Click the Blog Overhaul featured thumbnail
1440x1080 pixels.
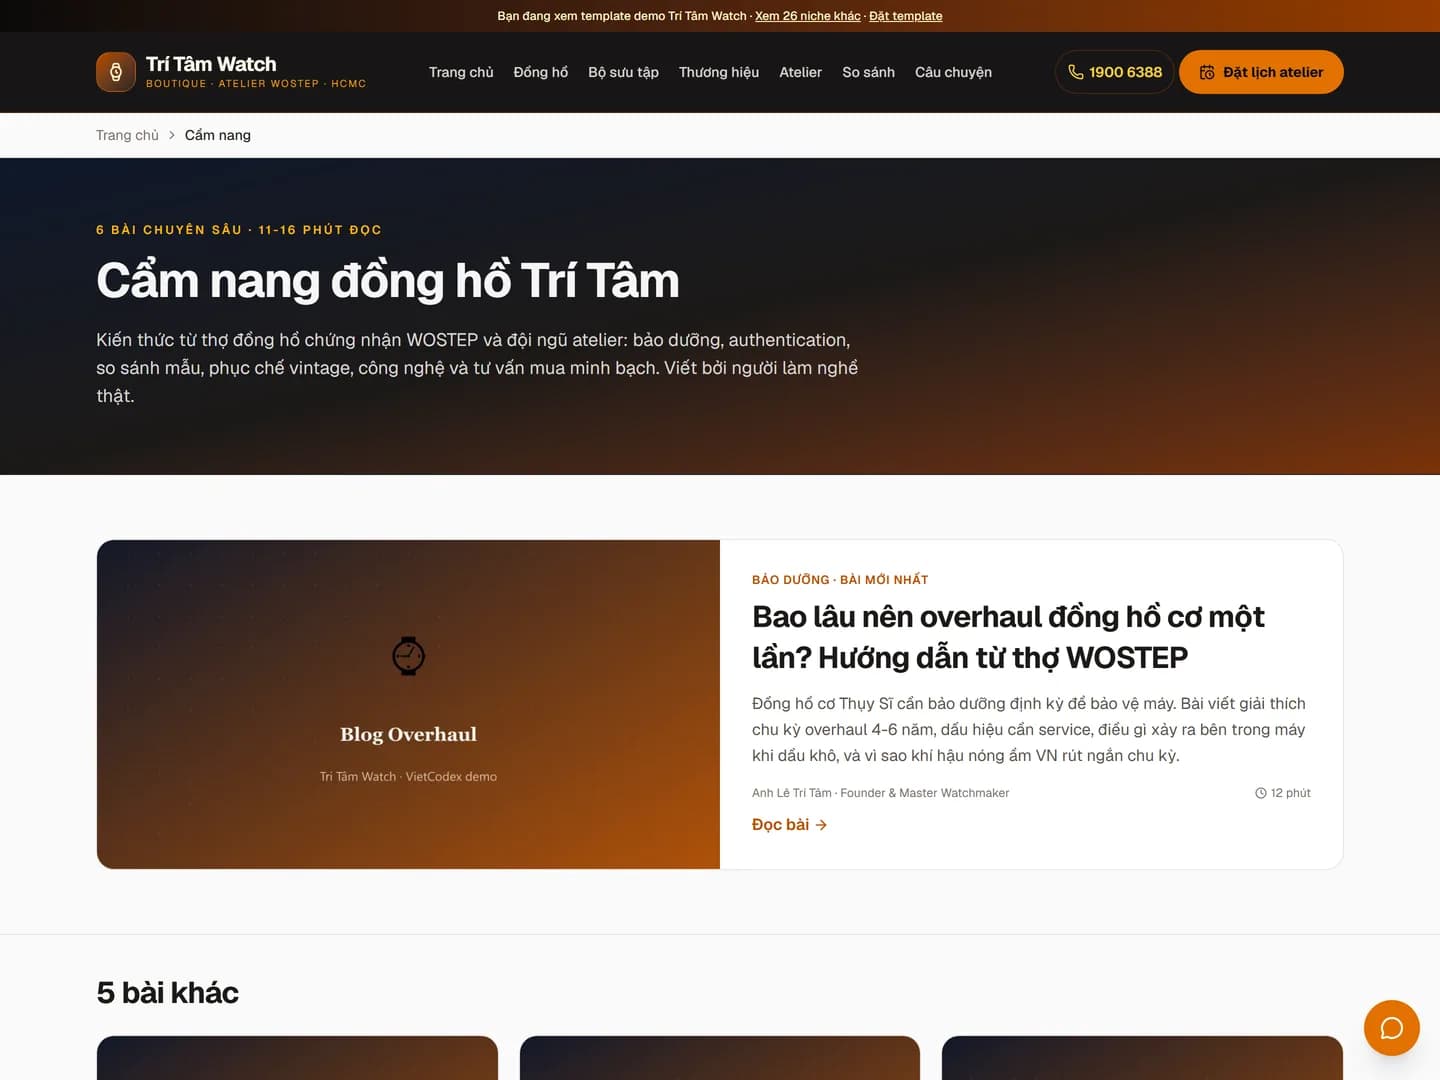pyautogui.click(x=408, y=704)
